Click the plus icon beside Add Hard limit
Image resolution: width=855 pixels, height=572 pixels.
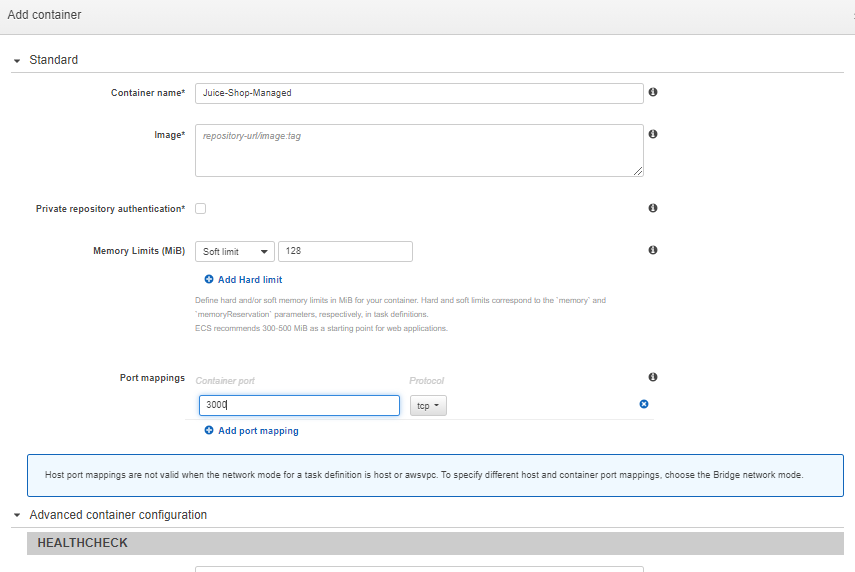[x=209, y=280]
